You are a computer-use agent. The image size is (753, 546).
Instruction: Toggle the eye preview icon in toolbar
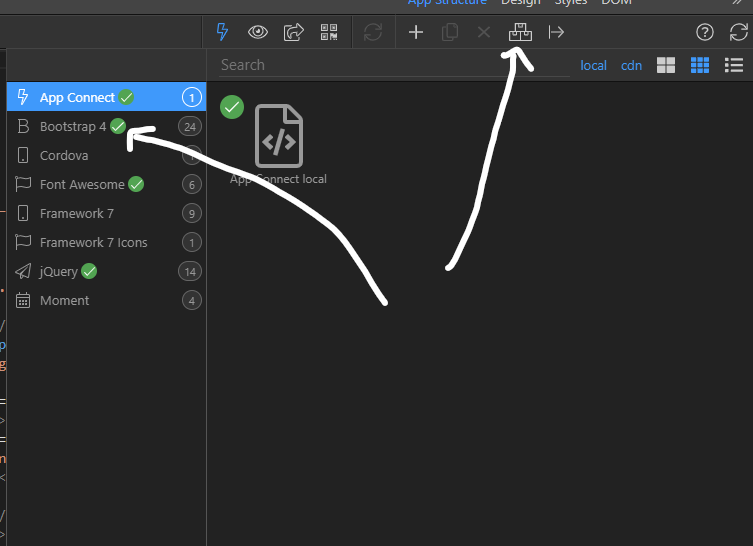click(x=258, y=32)
